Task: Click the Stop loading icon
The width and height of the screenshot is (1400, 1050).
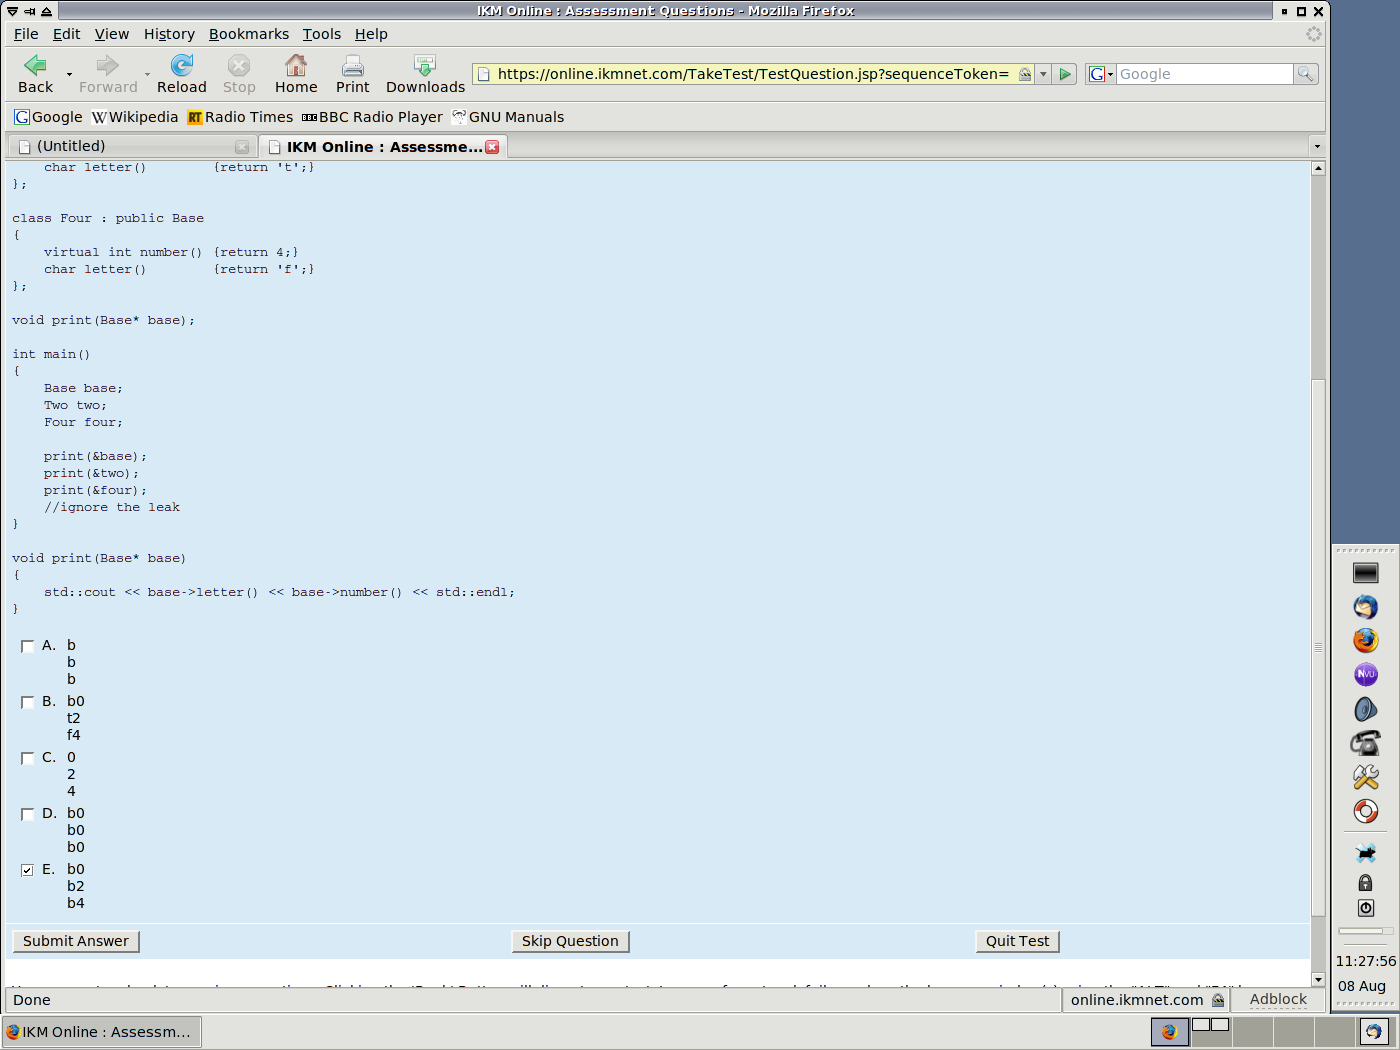Action: click(x=239, y=66)
